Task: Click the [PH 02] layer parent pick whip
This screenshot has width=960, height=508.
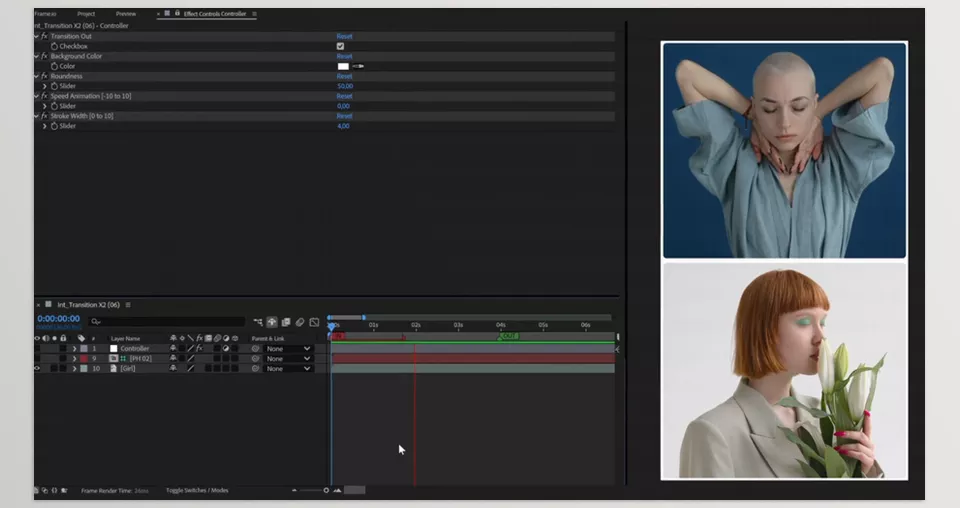Action: click(x=255, y=359)
